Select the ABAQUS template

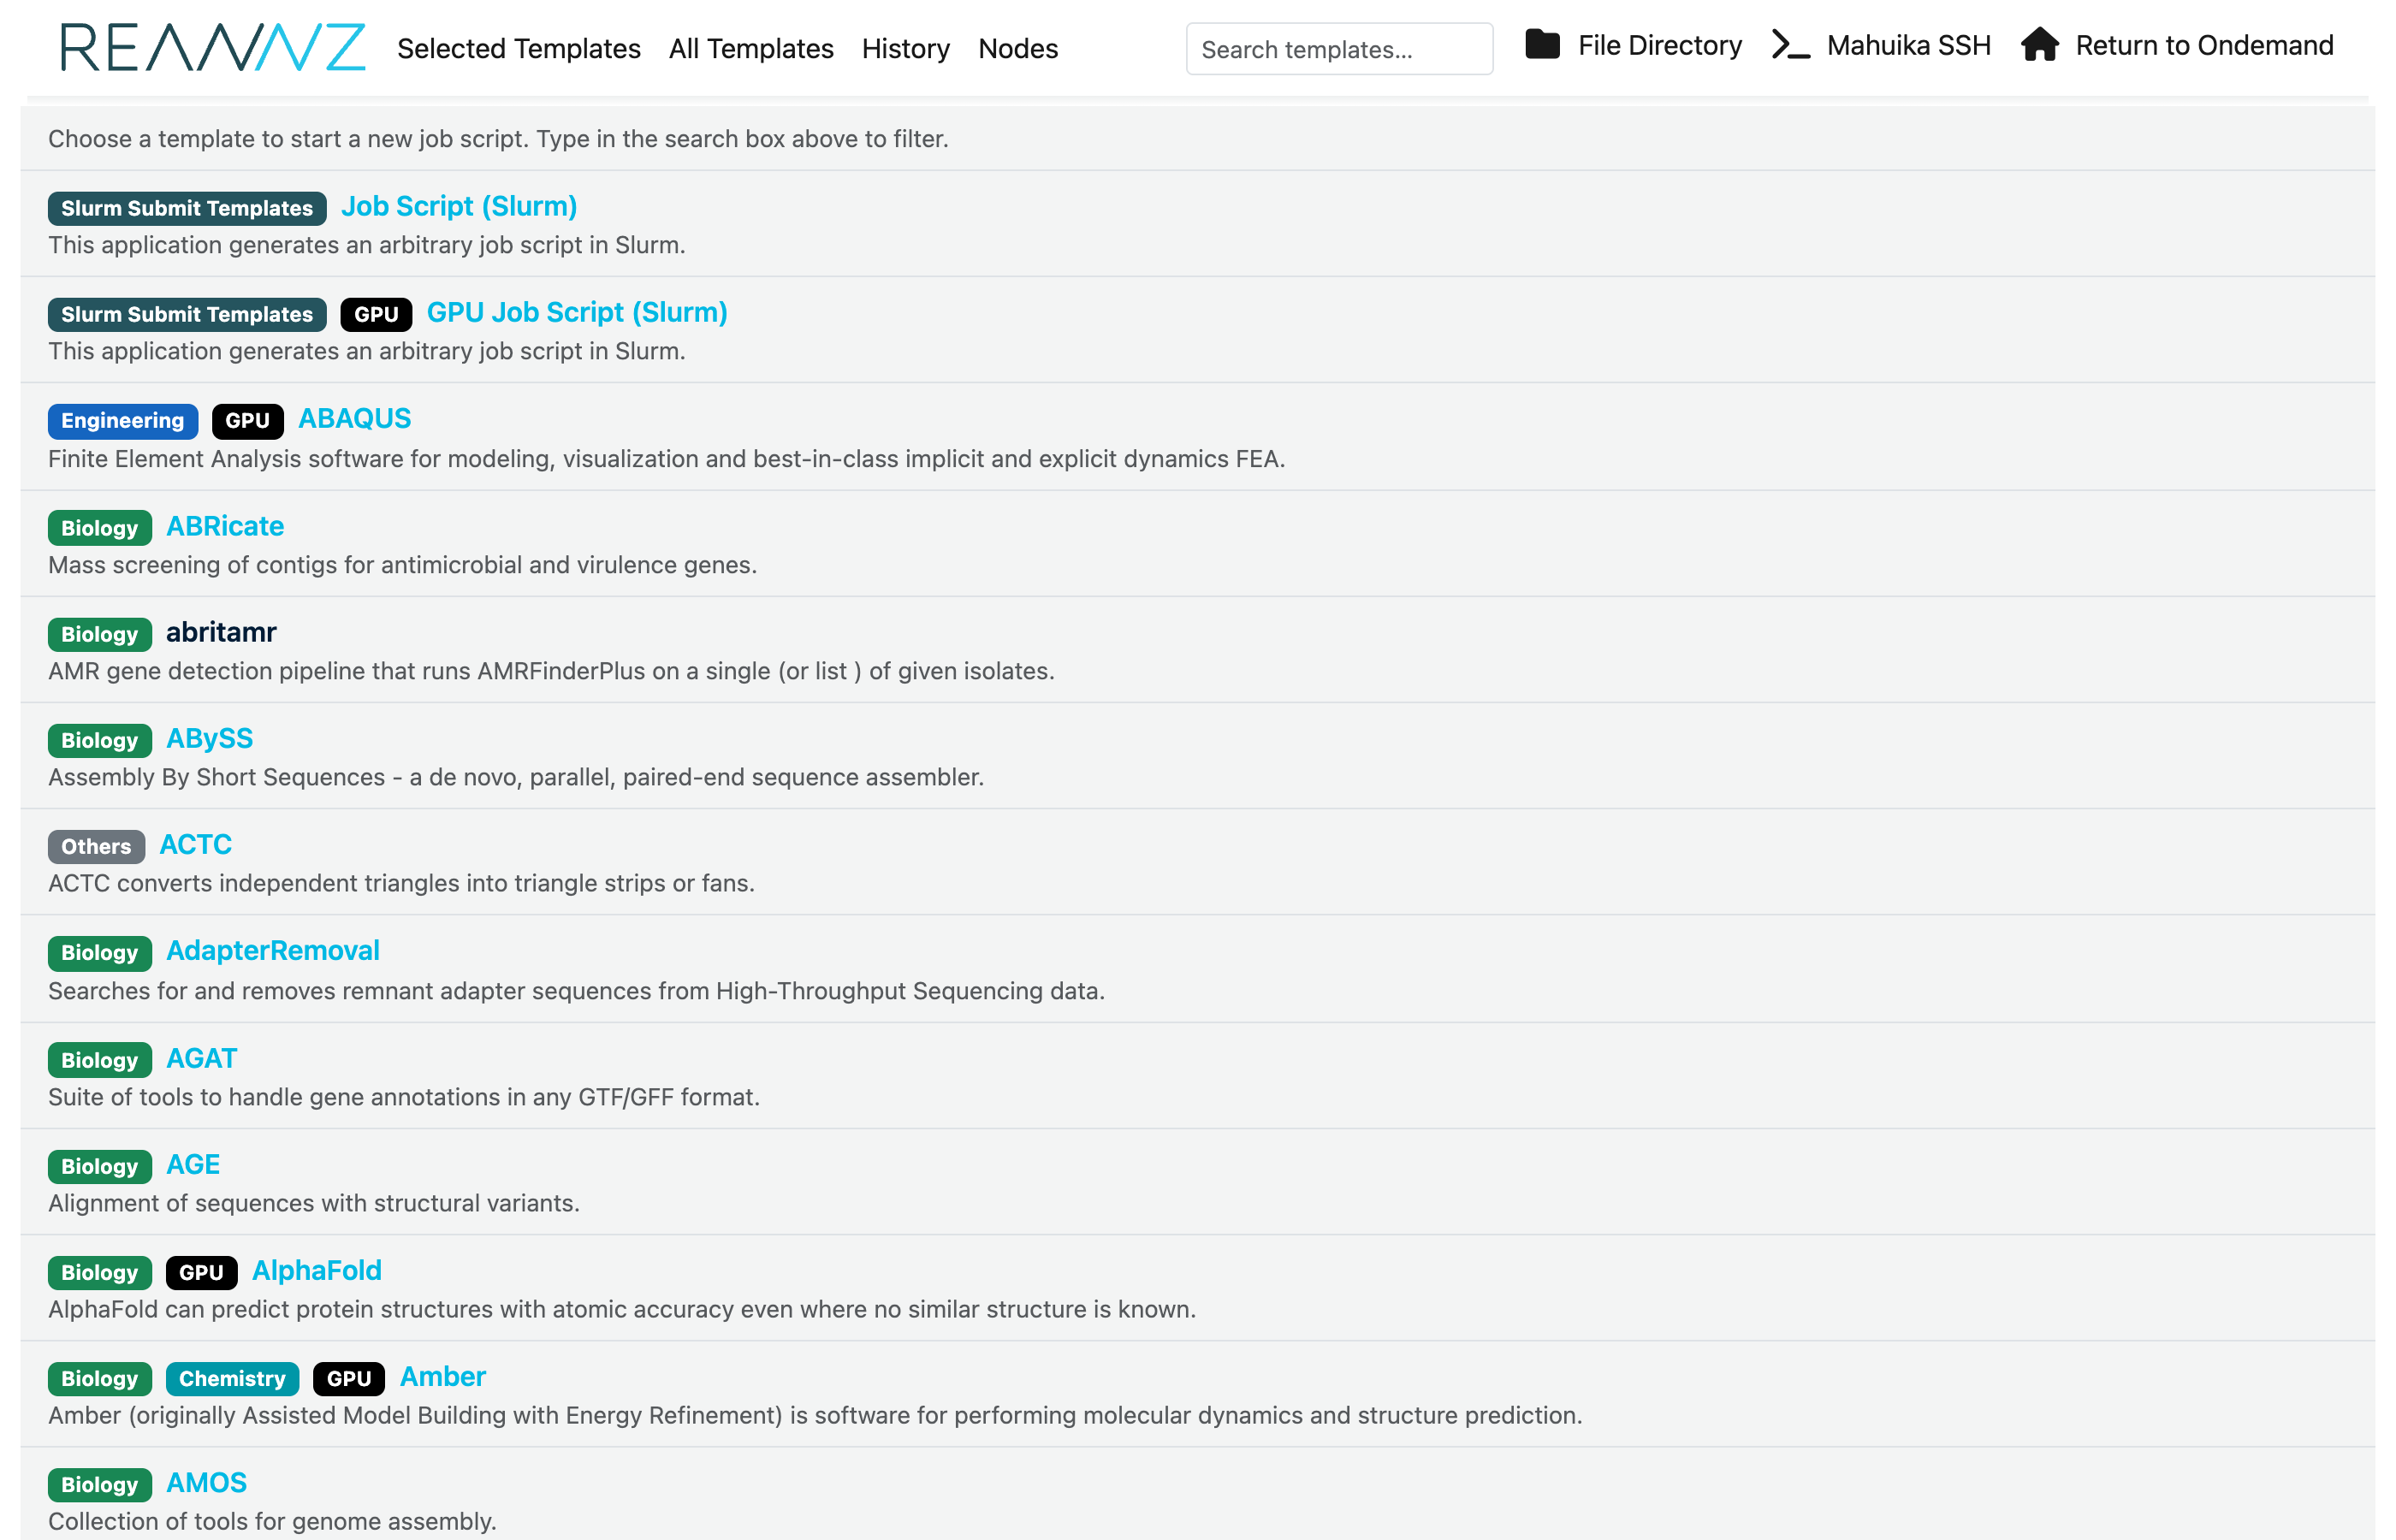(355, 418)
